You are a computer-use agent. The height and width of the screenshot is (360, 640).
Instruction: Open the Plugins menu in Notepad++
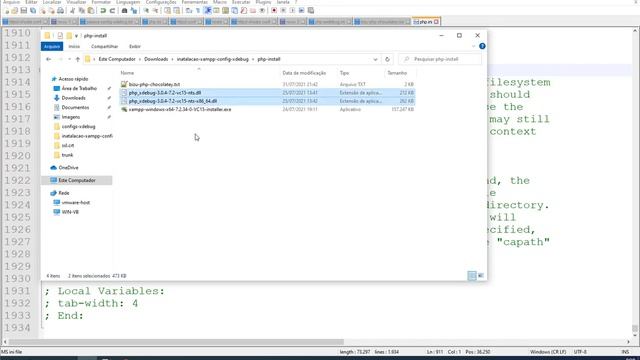click(x=263, y=2)
